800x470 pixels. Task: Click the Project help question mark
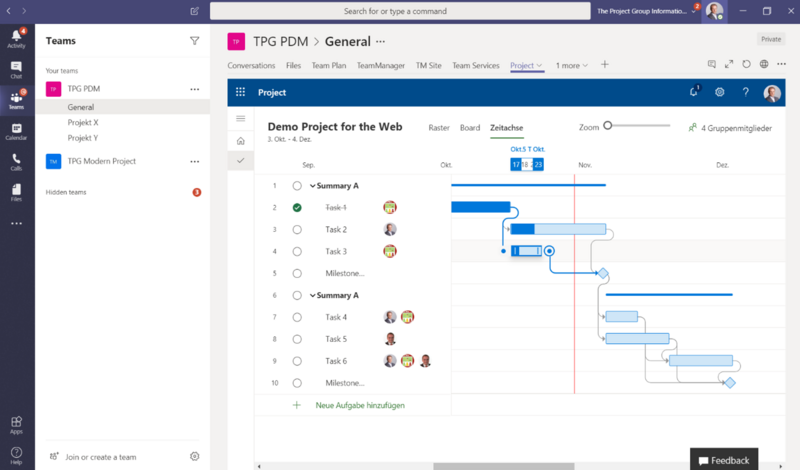[x=745, y=92]
